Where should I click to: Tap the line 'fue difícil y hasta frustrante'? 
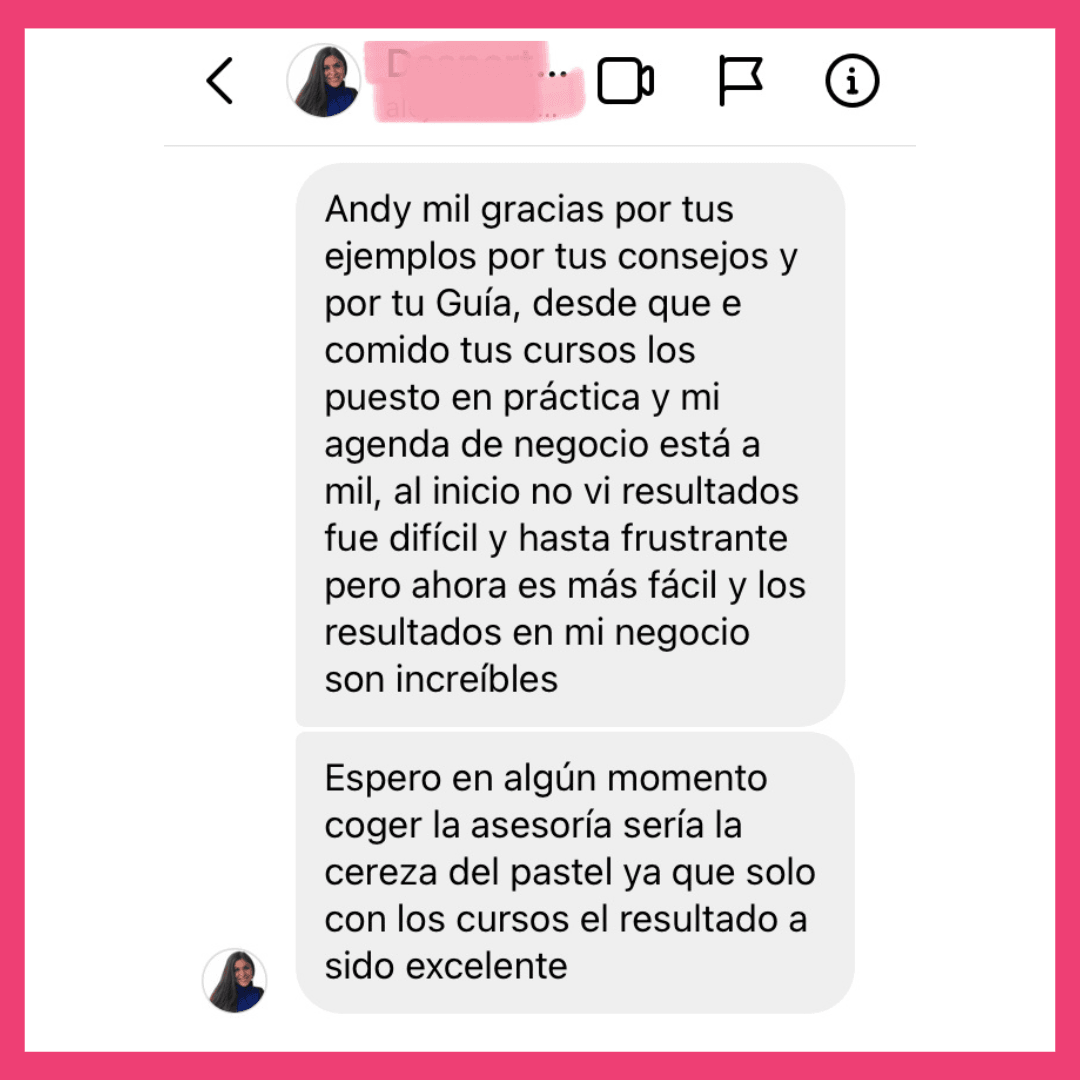[556, 538]
